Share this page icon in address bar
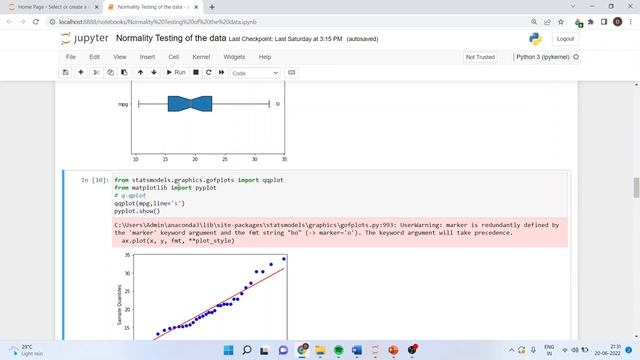The image size is (640, 360). tap(547, 22)
